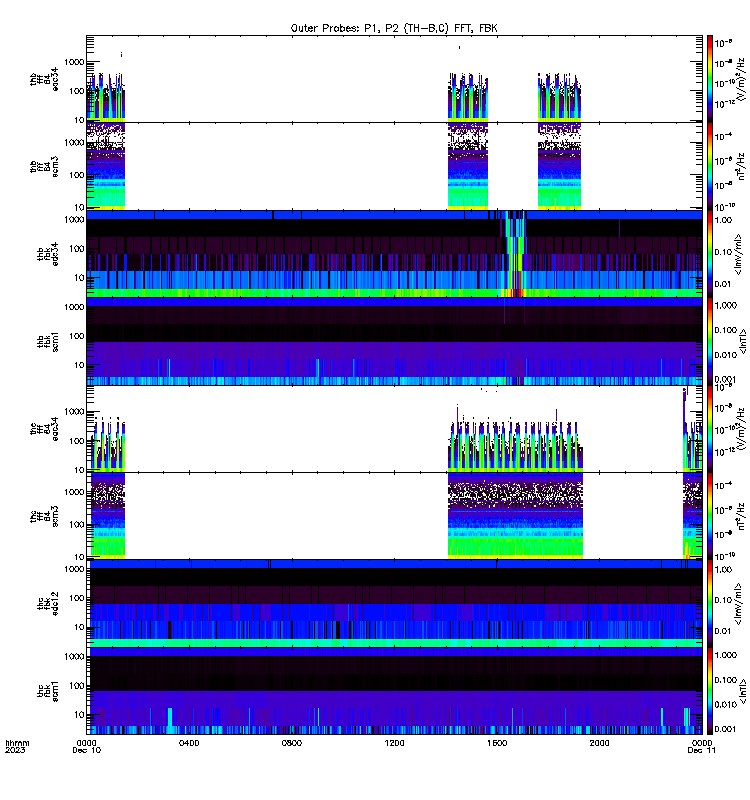
Task: Click the 'thb fff 64 edc34' y-axis label
Action: (44, 80)
